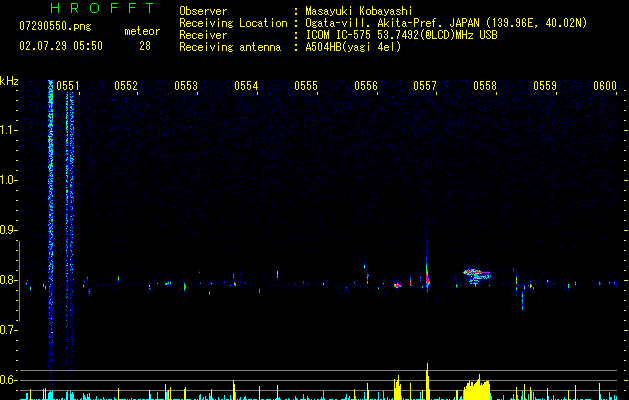Click the 1.0 kHz axis label
Image resolution: width=629 pixels, height=400 pixels.
(x=8, y=180)
